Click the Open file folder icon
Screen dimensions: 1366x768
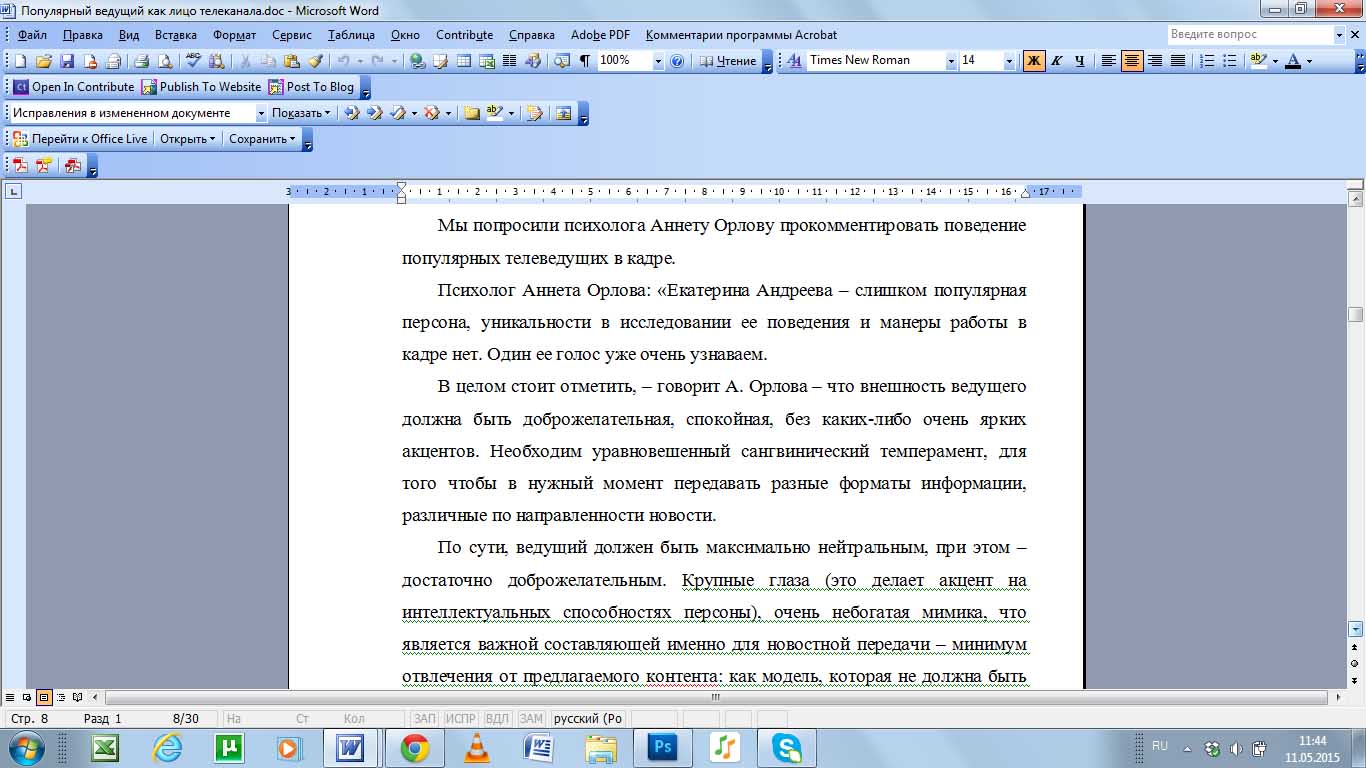(44, 61)
